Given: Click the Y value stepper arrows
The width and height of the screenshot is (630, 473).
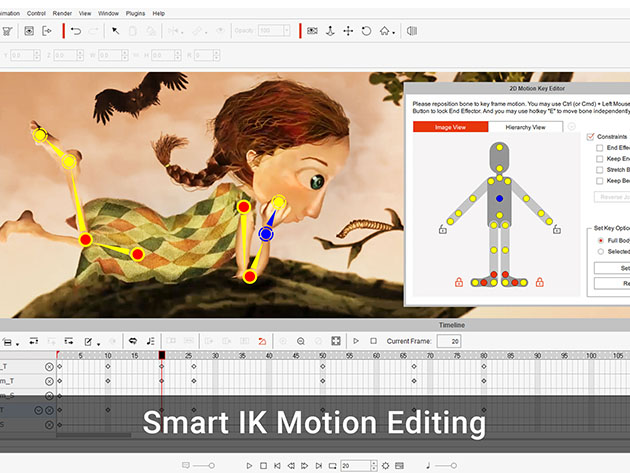Looking at the screenshot, I should point(37,55).
